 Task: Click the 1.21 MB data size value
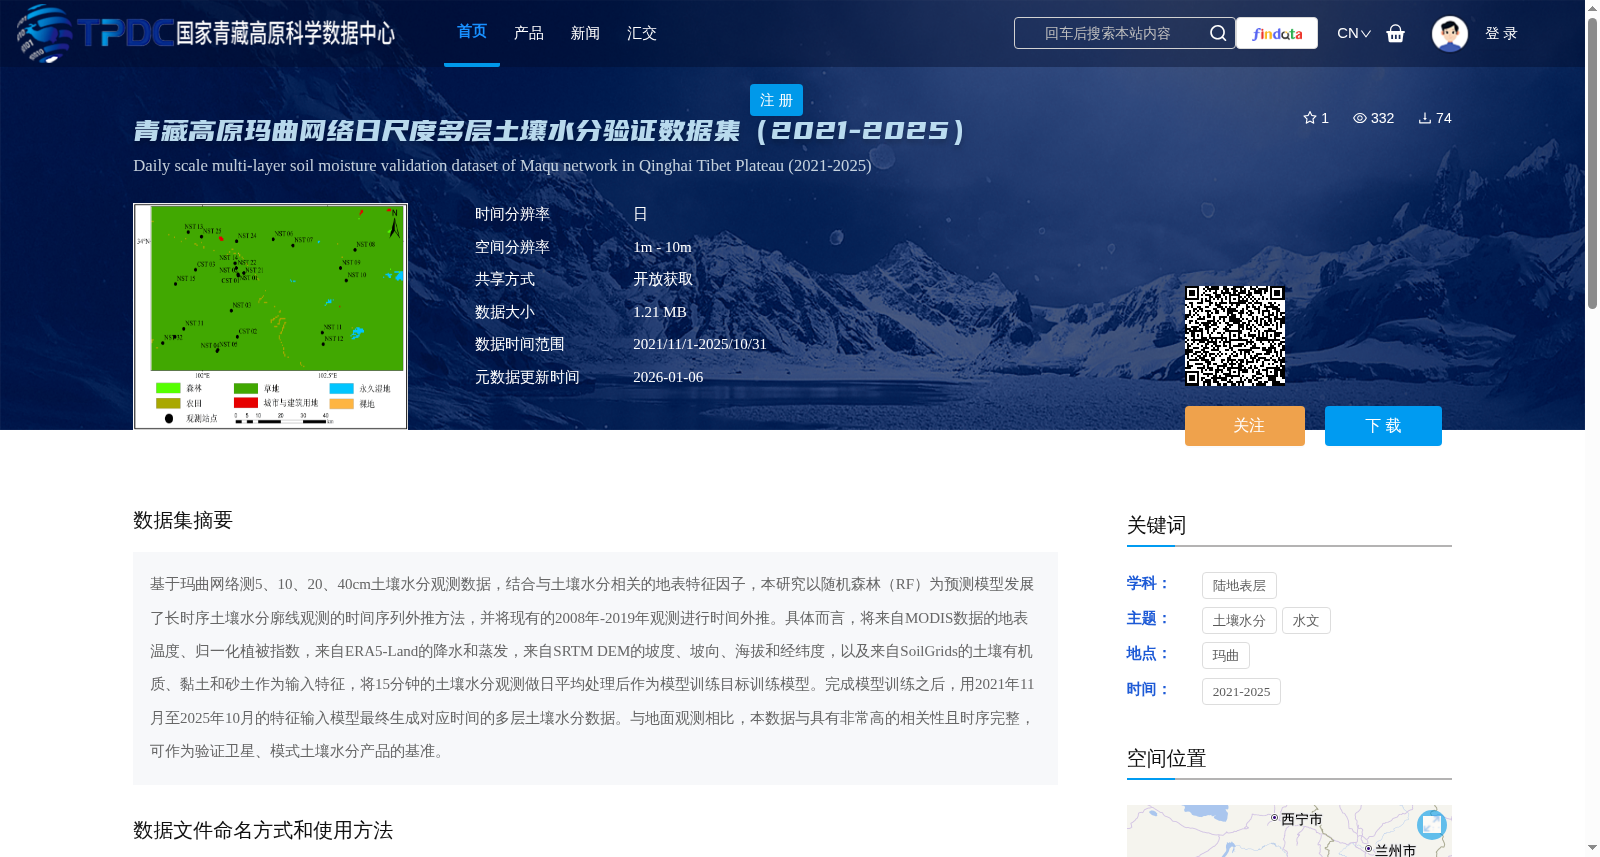pos(660,312)
